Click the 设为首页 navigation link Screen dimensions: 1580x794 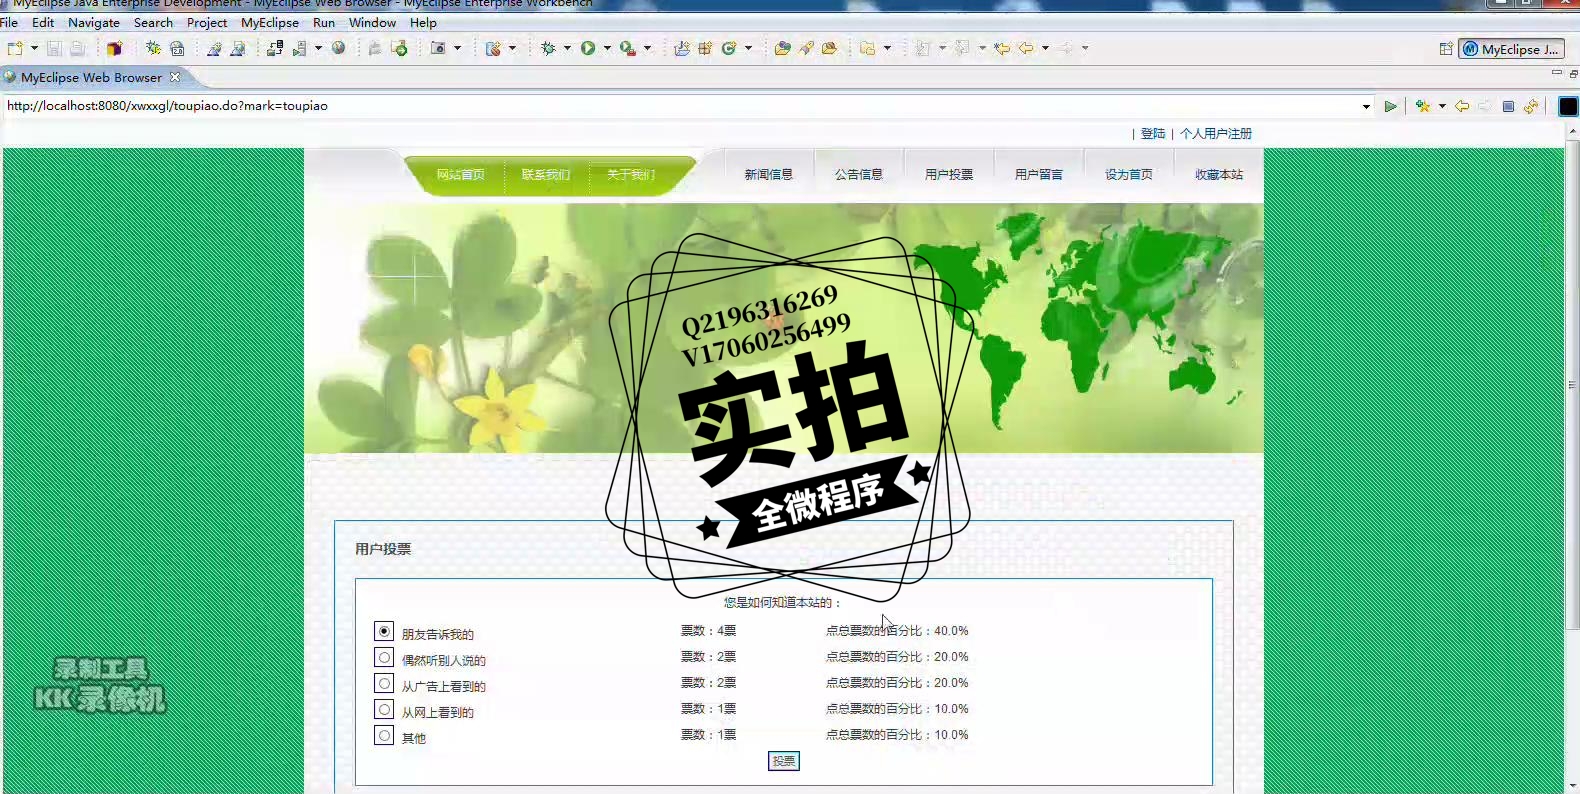pos(1129,174)
